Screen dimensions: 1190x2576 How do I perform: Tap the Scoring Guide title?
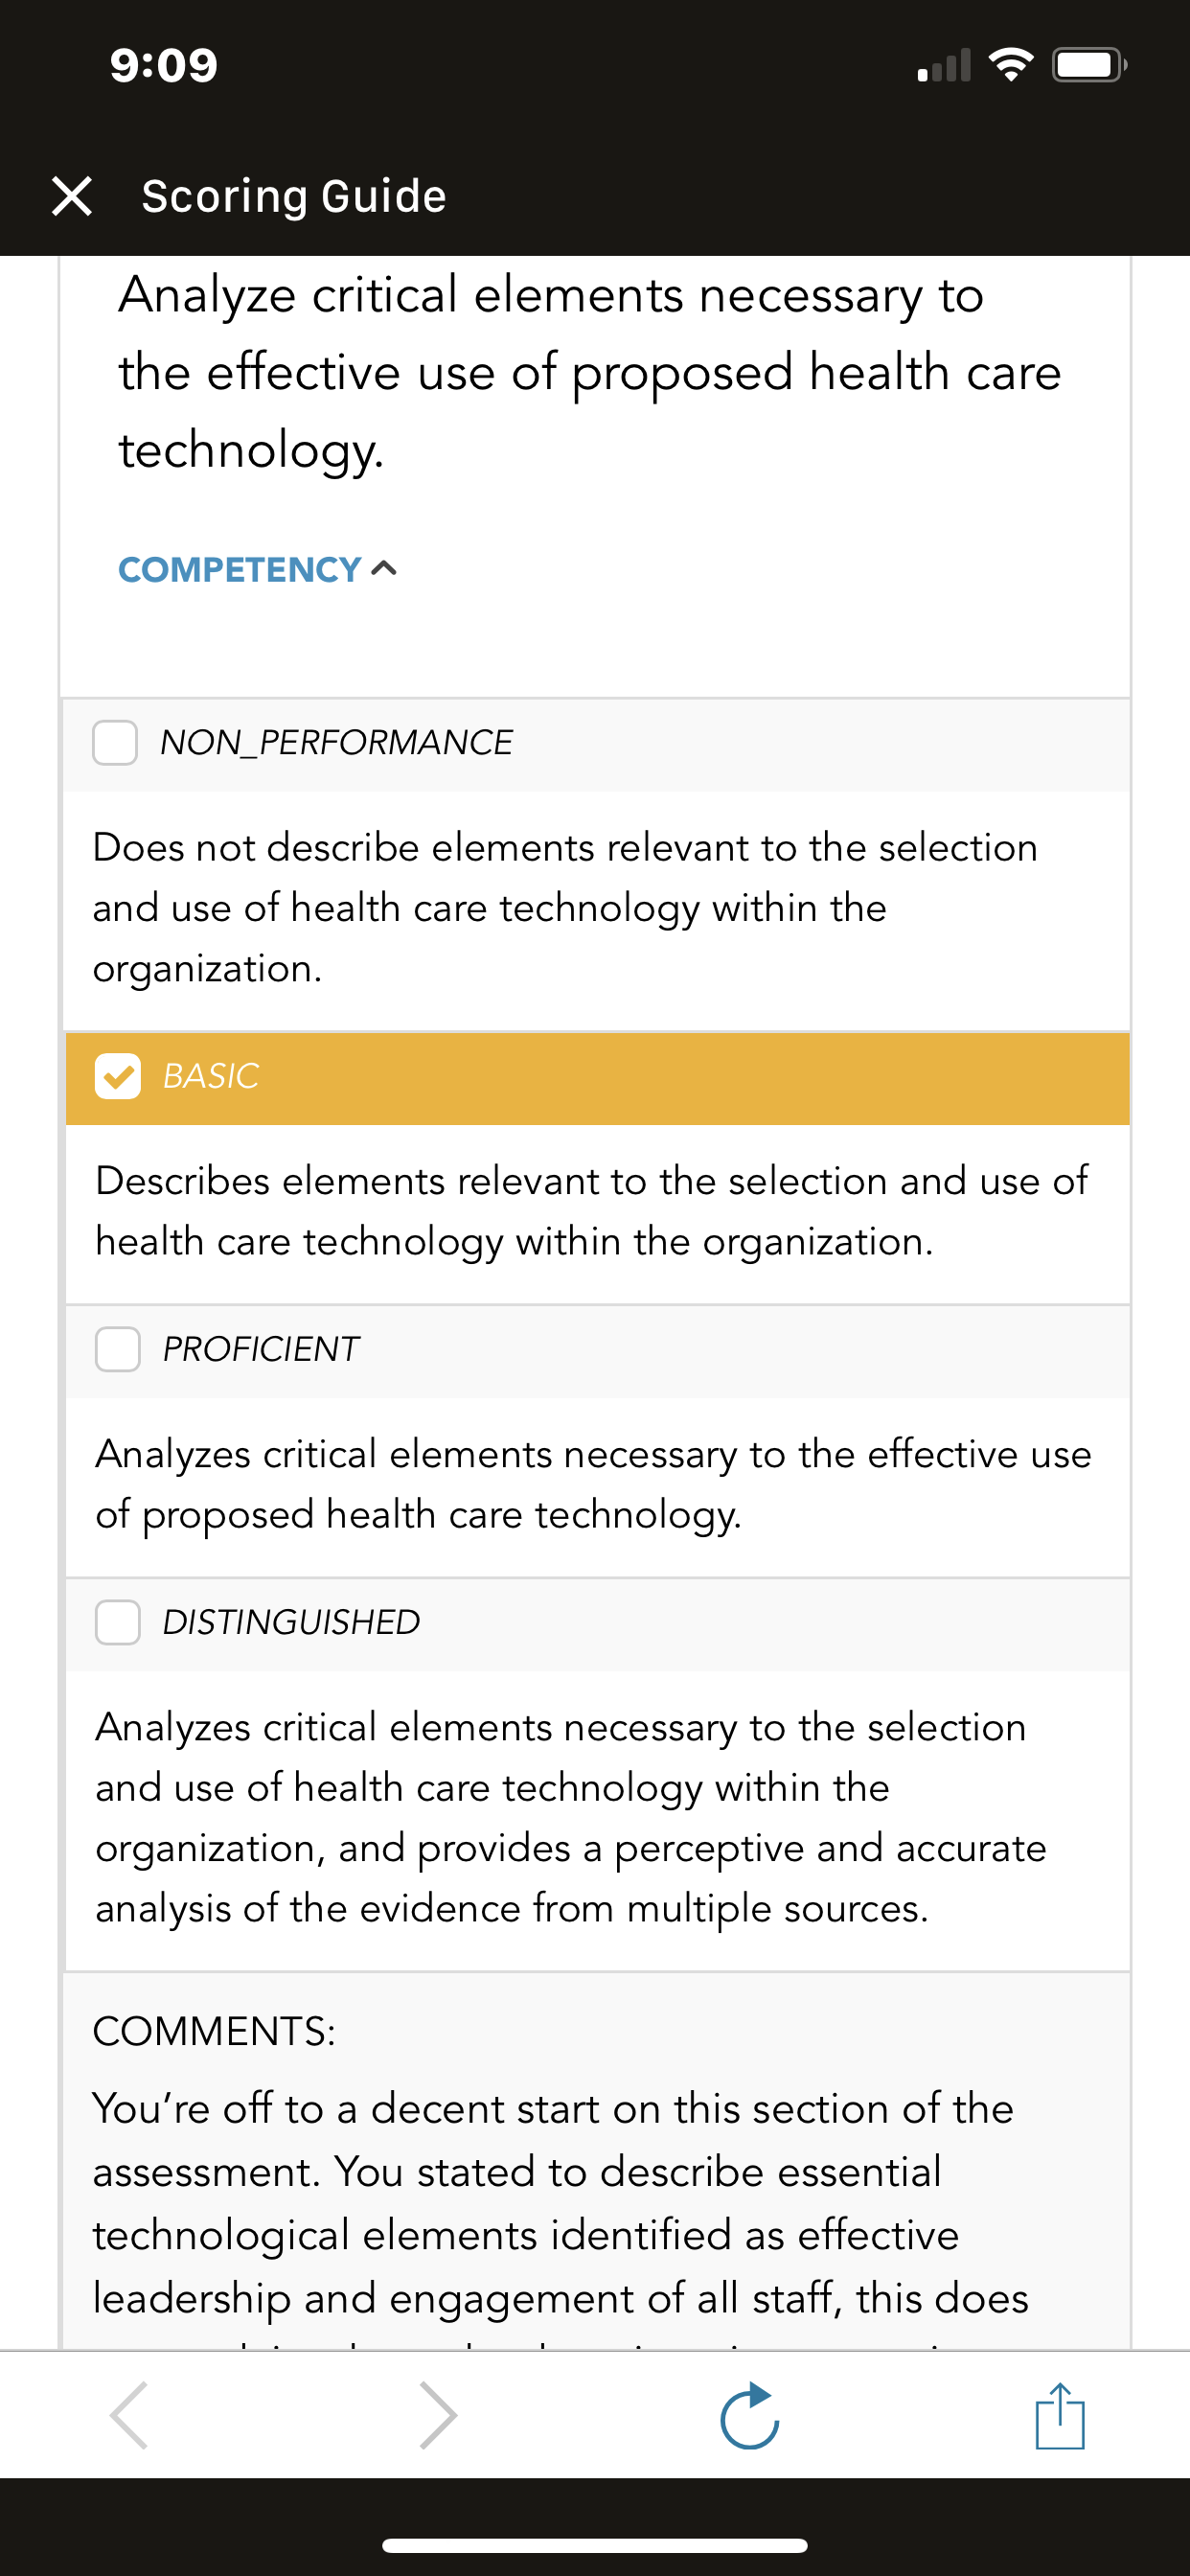point(294,197)
